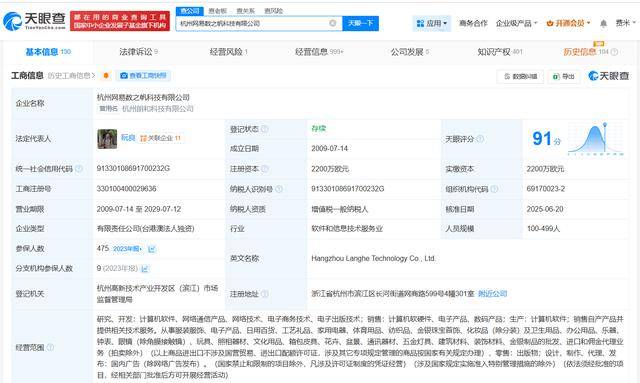Click the info icon beside 经营范围
Screen dimensions: 640x383
[50, 347]
